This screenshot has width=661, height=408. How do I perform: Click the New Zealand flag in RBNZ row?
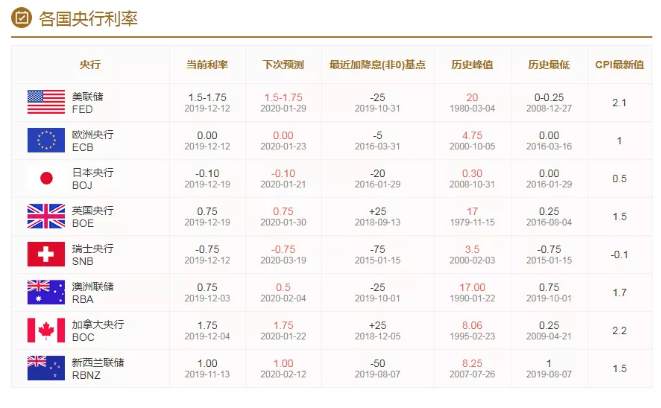(46, 368)
